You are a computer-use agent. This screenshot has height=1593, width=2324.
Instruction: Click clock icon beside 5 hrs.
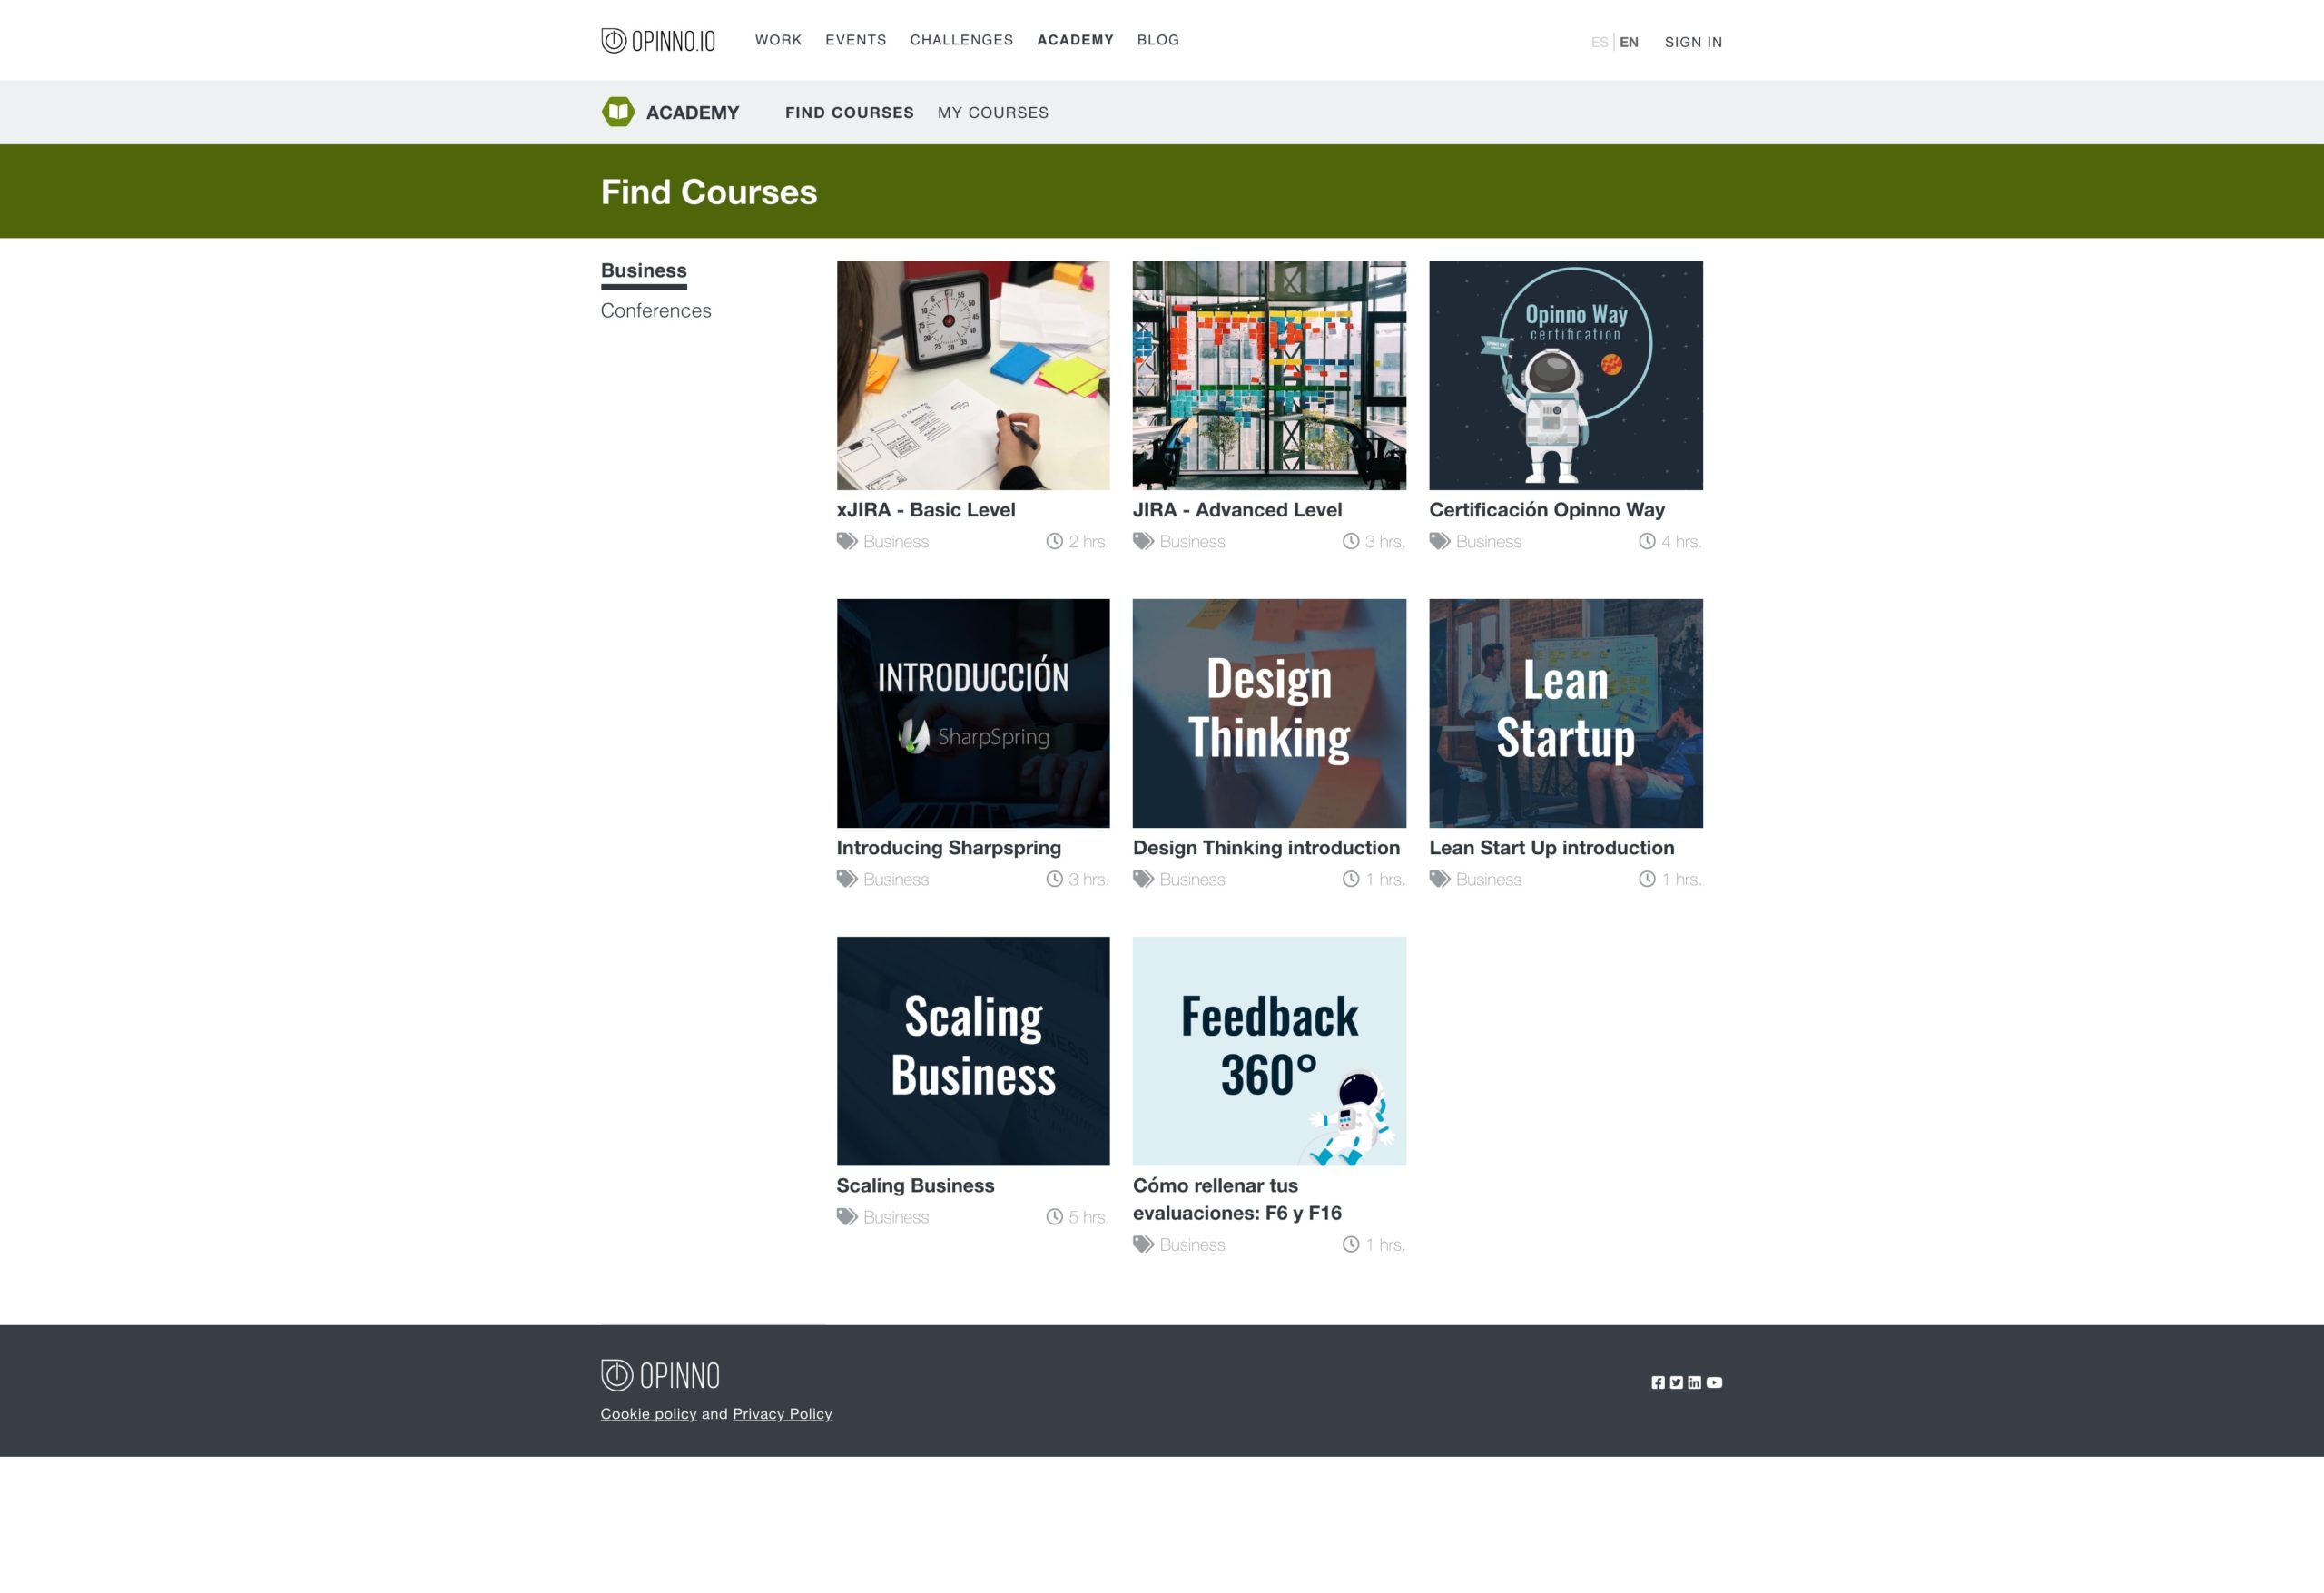(1054, 1217)
